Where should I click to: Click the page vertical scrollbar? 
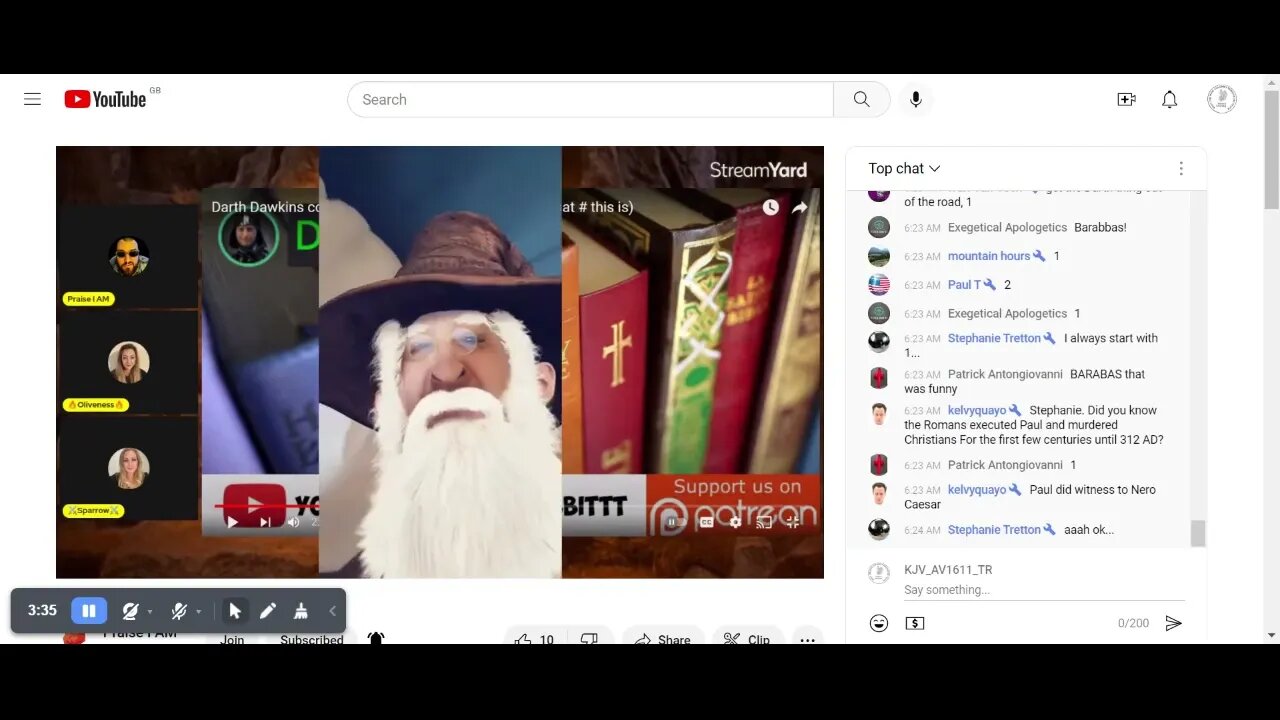pyautogui.click(x=1271, y=150)
